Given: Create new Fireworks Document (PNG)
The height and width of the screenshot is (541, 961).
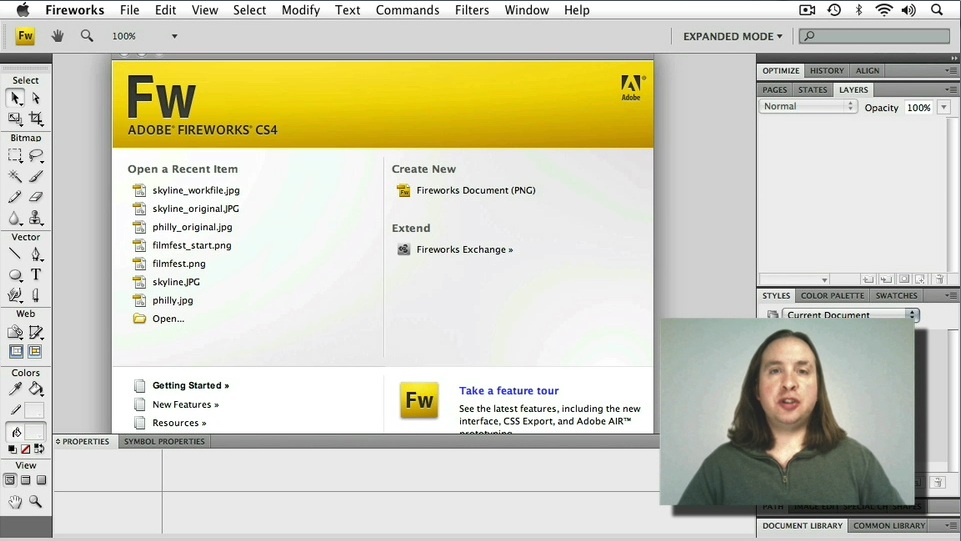Looking at the screenshot, I should point(476,191).
